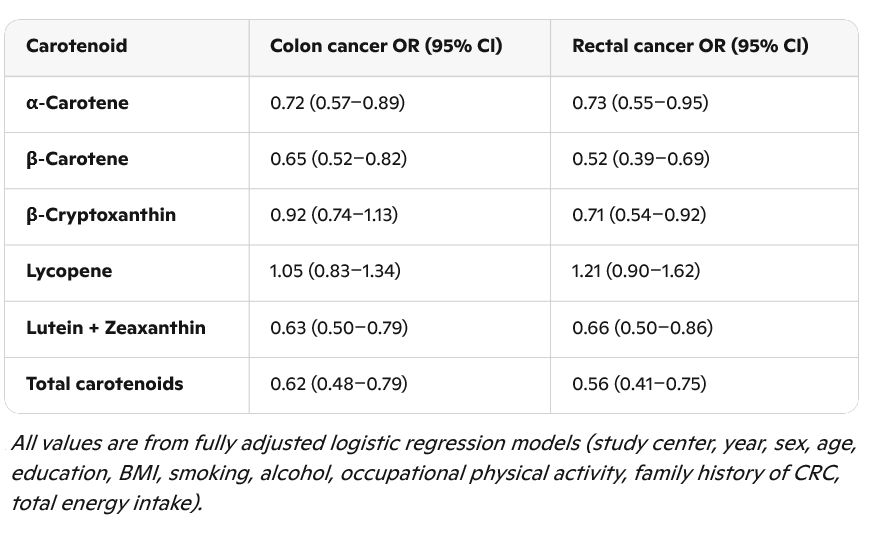
Task: Click the Colon cancer OR column header
Action: point(386,46)
